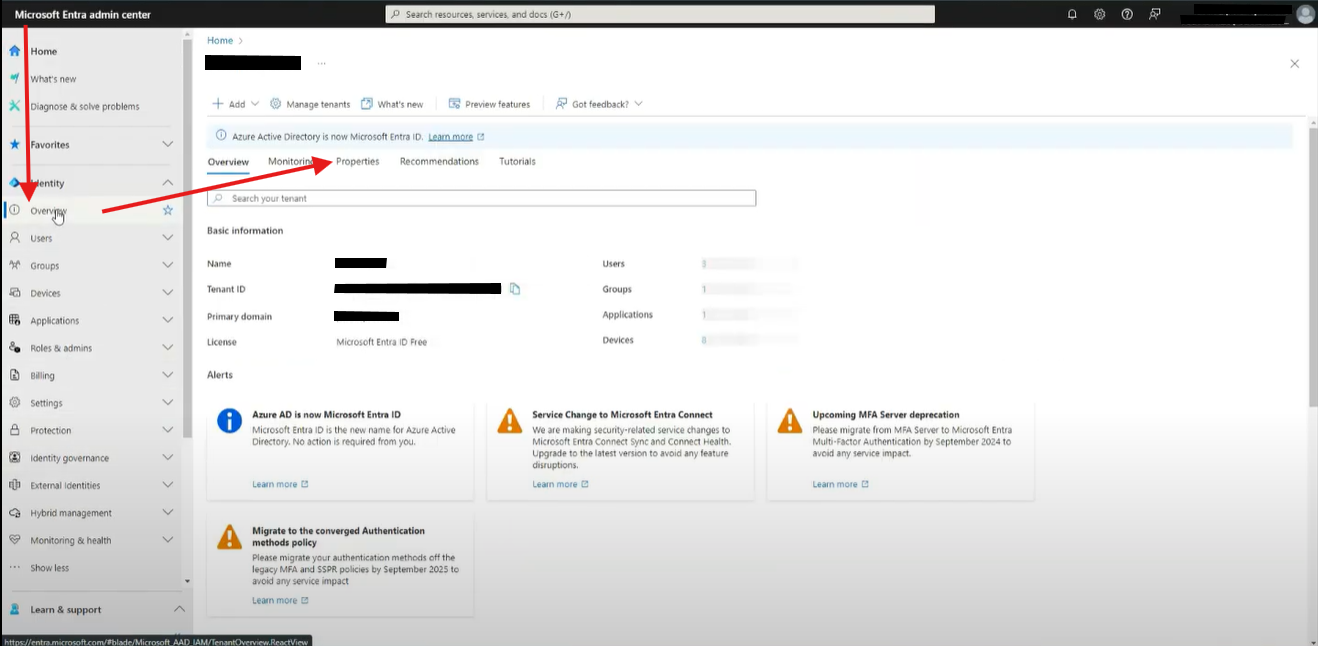Click the main pane vertical scrollbar
Image resolution: width=1318 pixels, height=646 pixels.
[x=1313, y=265]
